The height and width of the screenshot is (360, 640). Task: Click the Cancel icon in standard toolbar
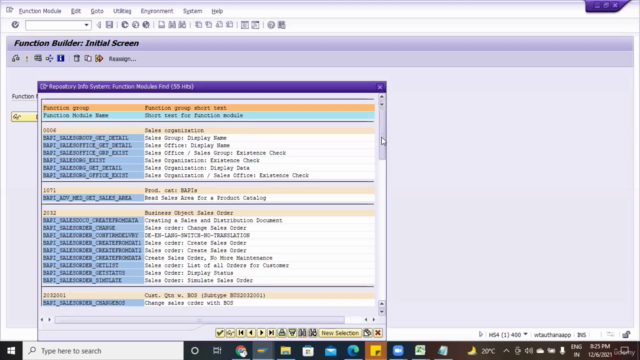(x=146, y=25)
